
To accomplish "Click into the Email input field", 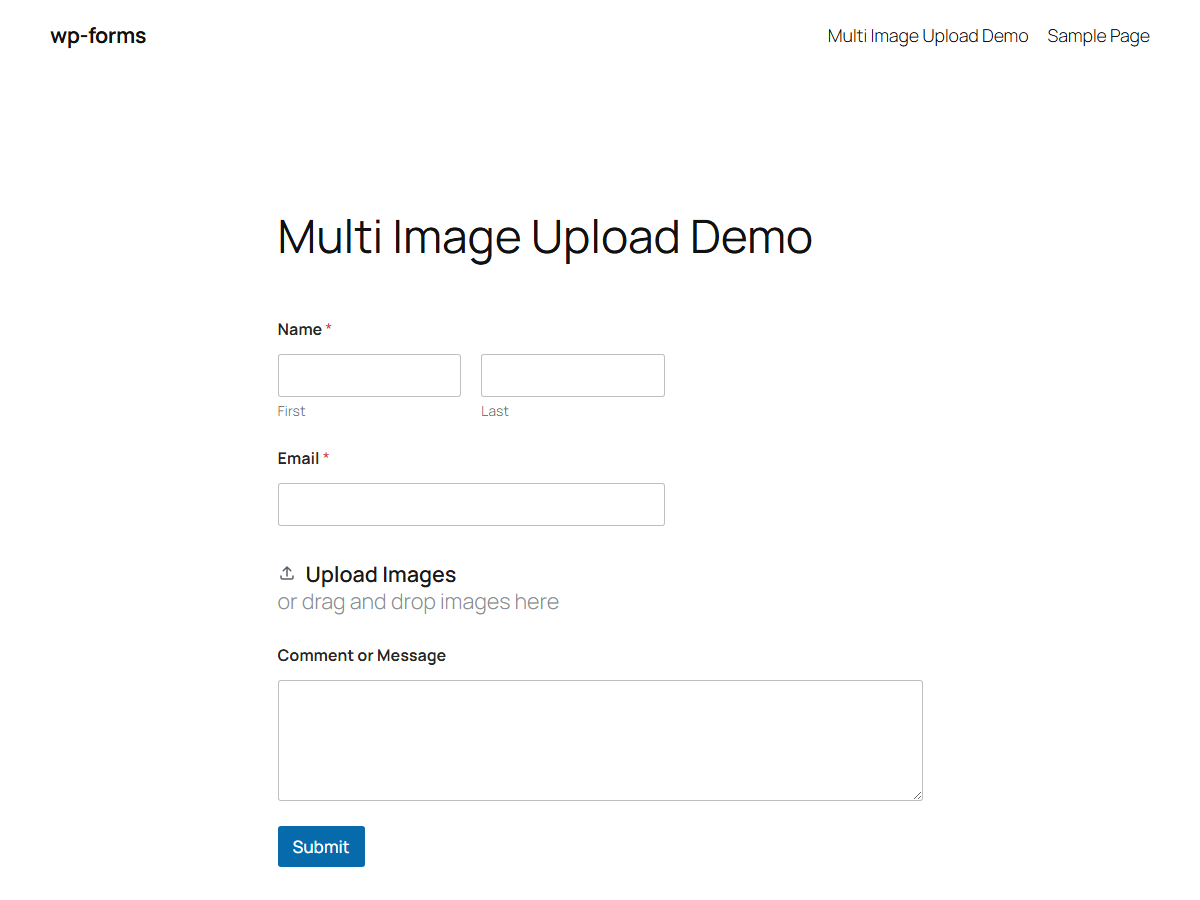I will pyautogui.click(x=471, y=504).
